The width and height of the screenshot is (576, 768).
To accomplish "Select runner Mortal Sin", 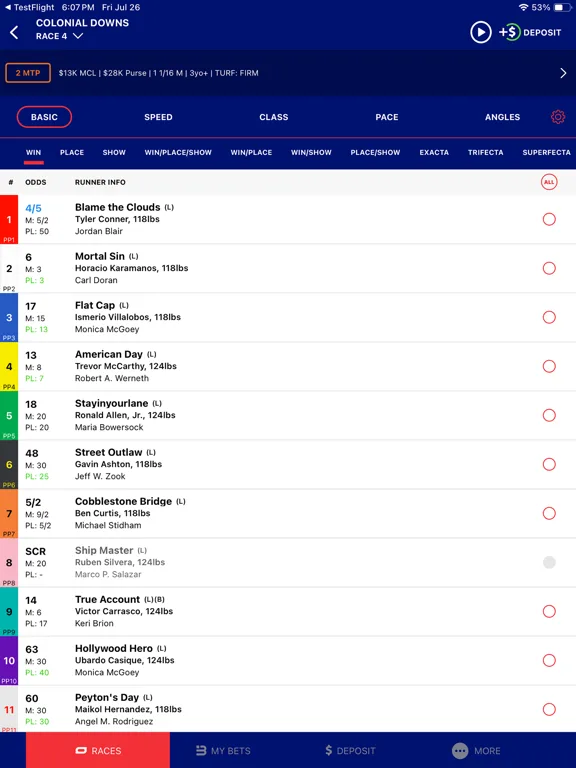I will pos(549,268).
